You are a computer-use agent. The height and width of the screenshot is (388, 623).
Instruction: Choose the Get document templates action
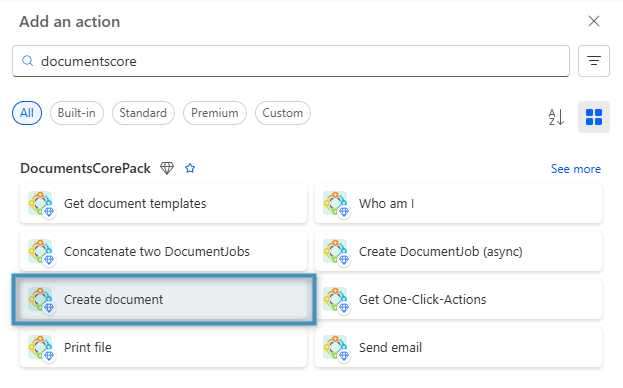coord(163,203)
